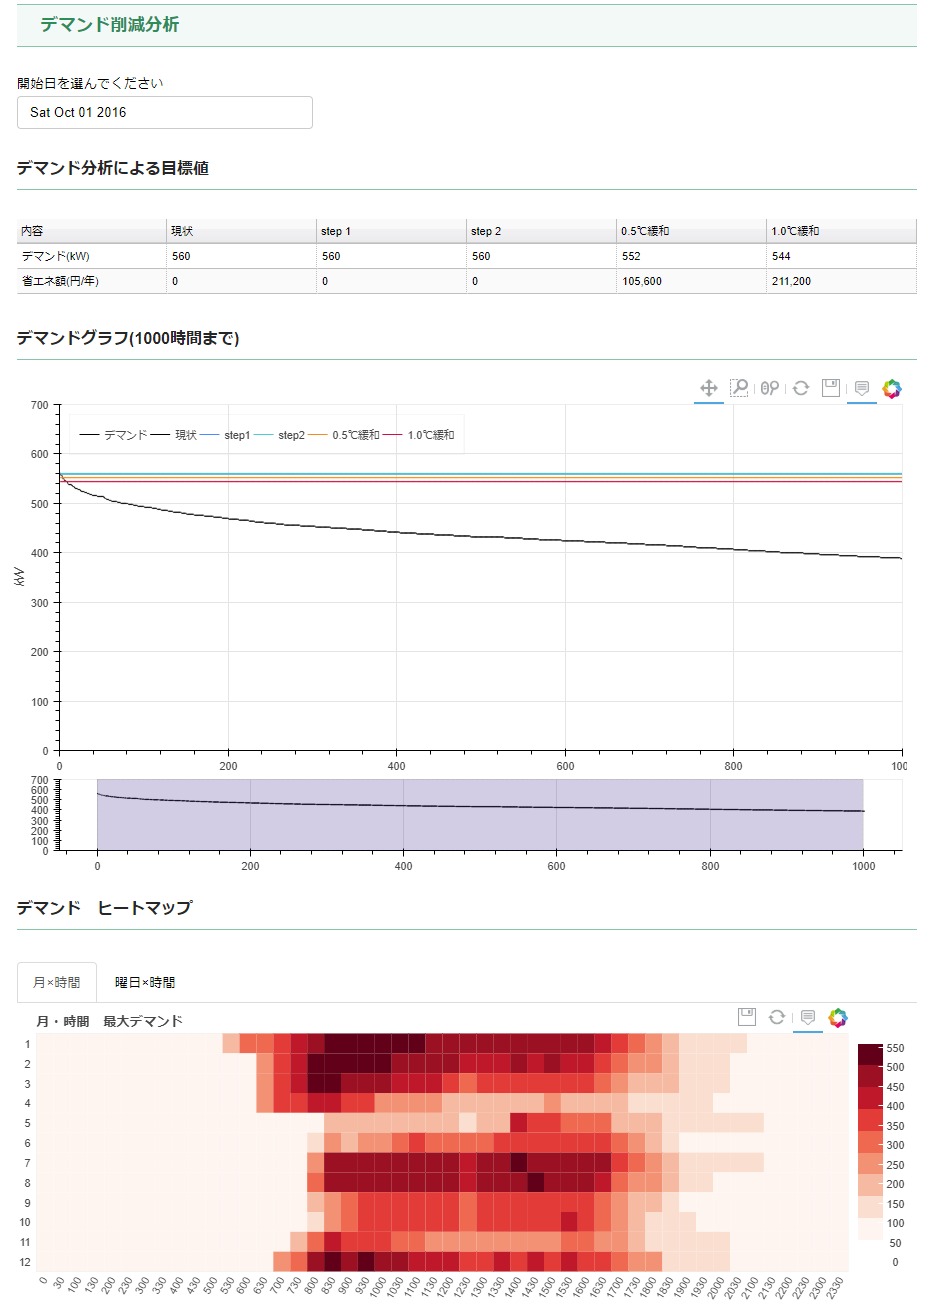
Task: Click the 省エネ額(円/年) row label
Action: (x=91, y=281)
